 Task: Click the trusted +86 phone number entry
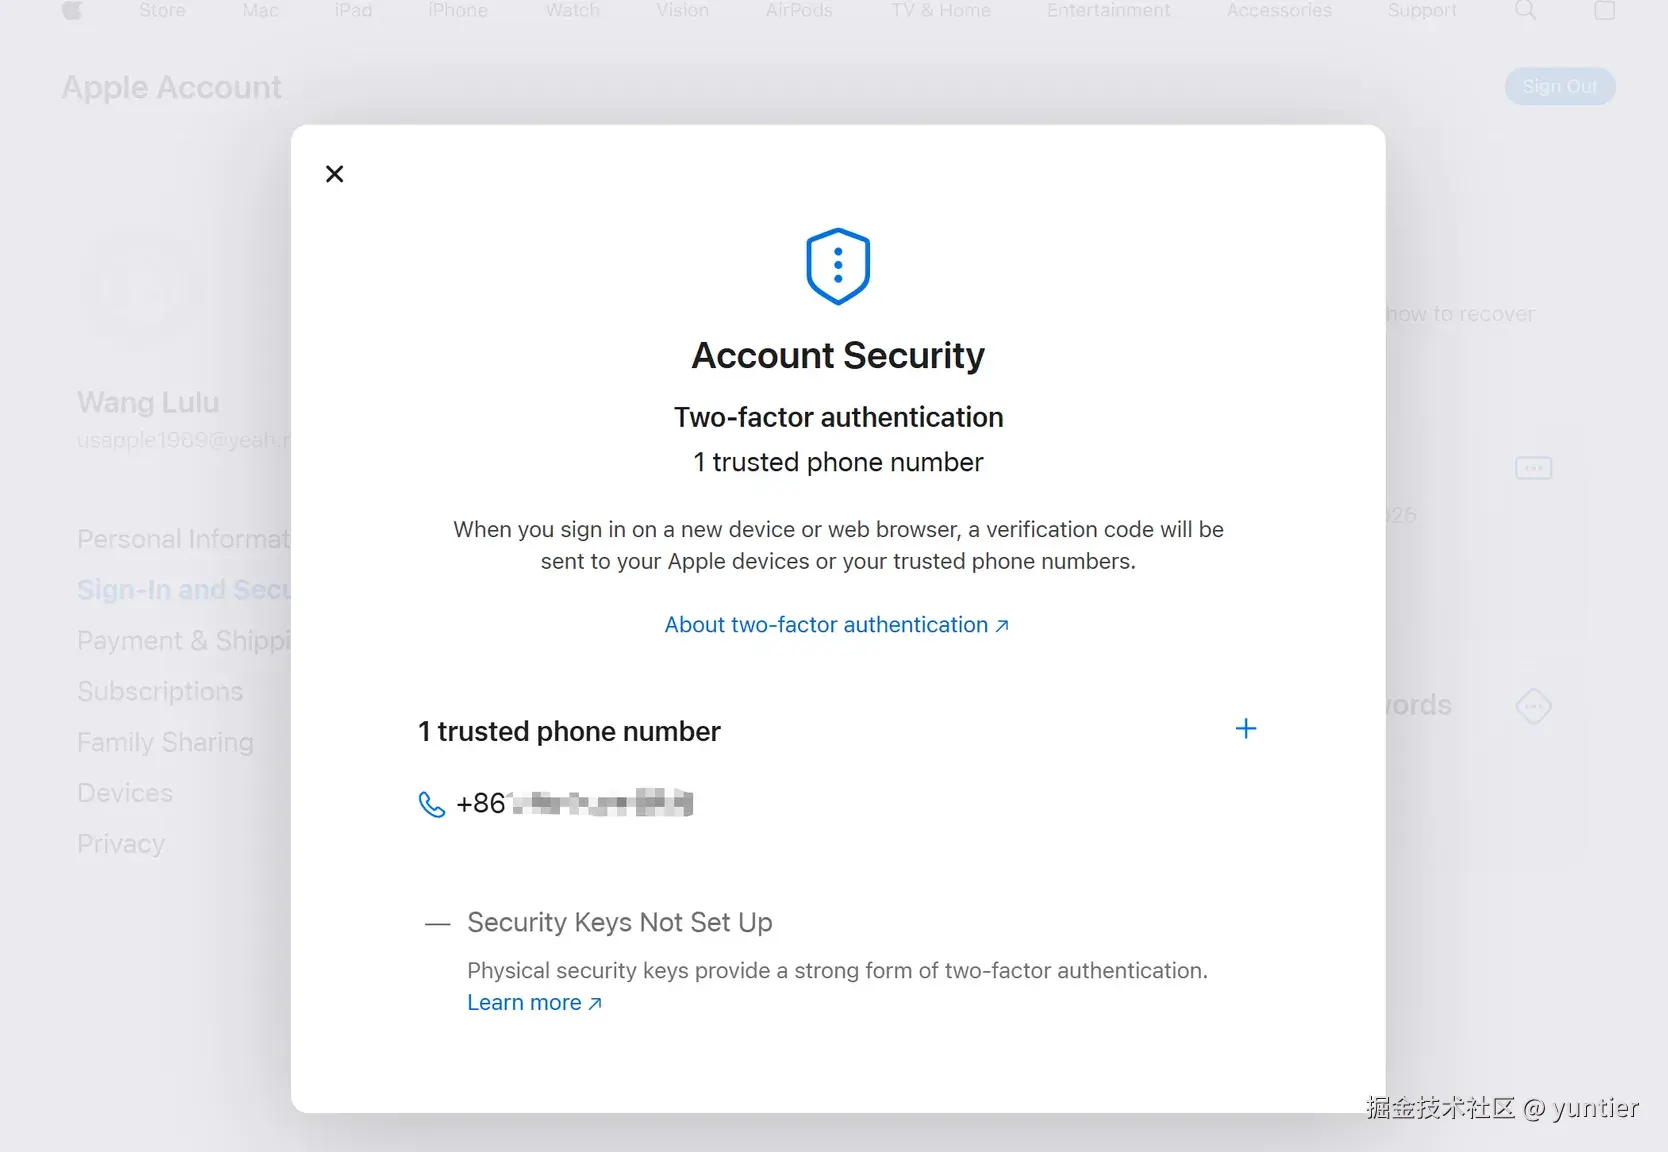pyautogui.click(x=575, y=802)
